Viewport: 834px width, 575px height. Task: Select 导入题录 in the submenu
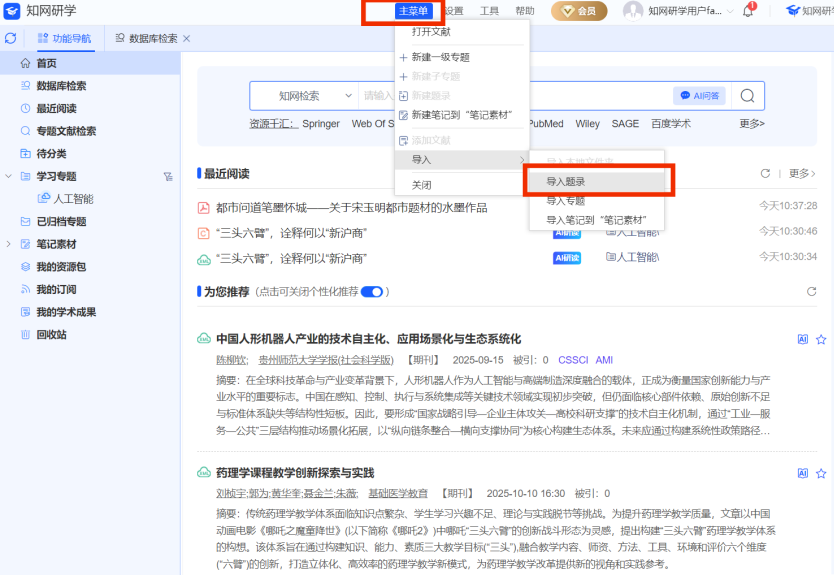pos(566,182)
